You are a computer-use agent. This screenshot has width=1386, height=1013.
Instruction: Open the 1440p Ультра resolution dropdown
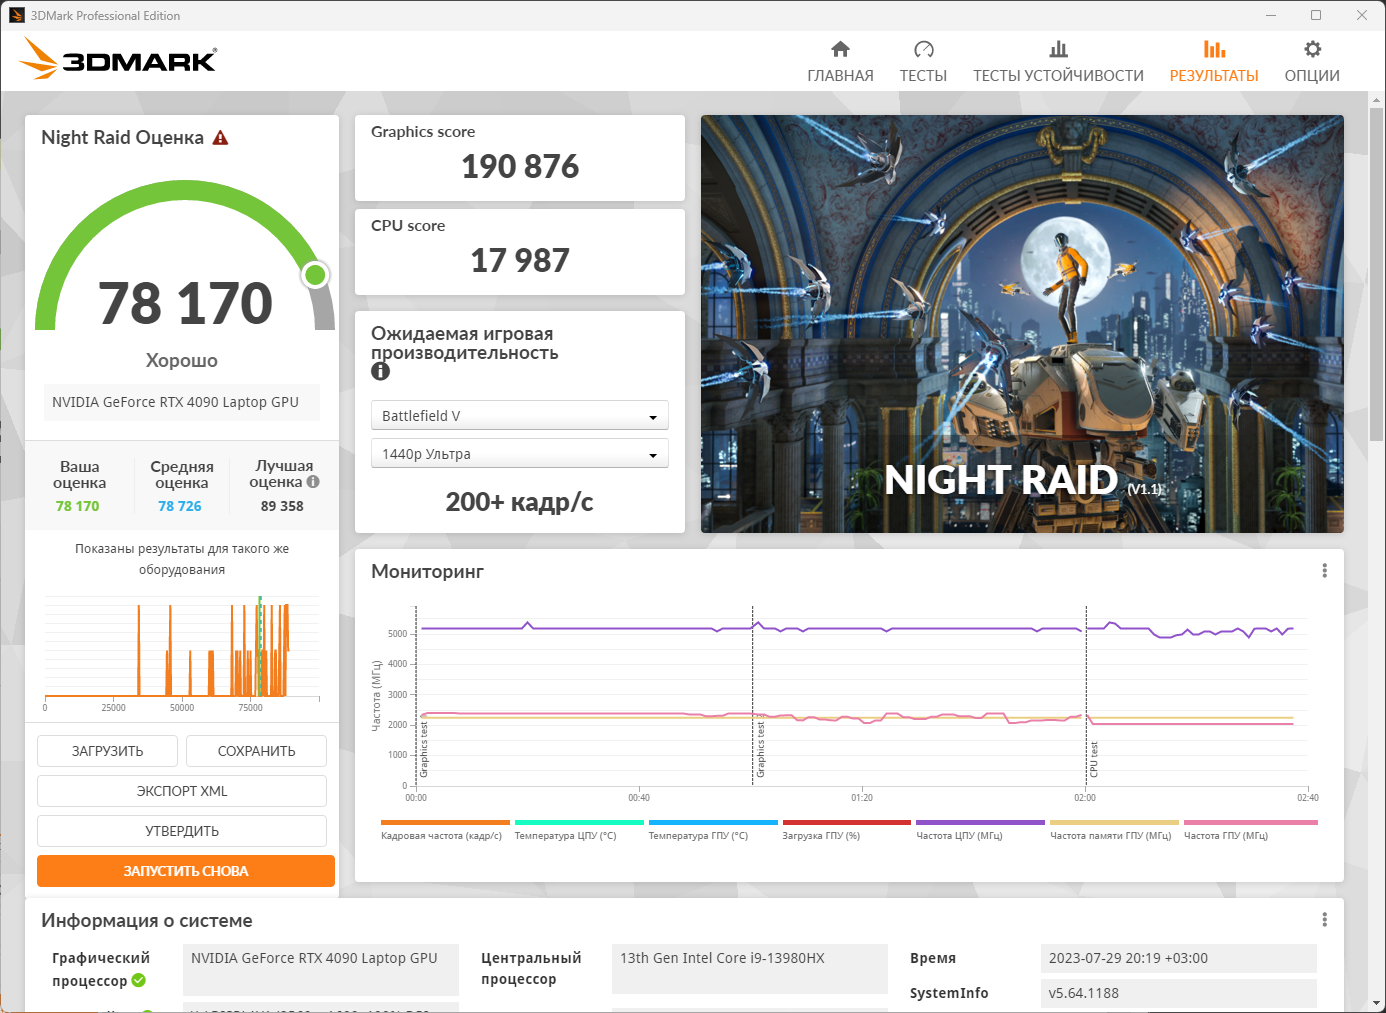click(519, 454)
